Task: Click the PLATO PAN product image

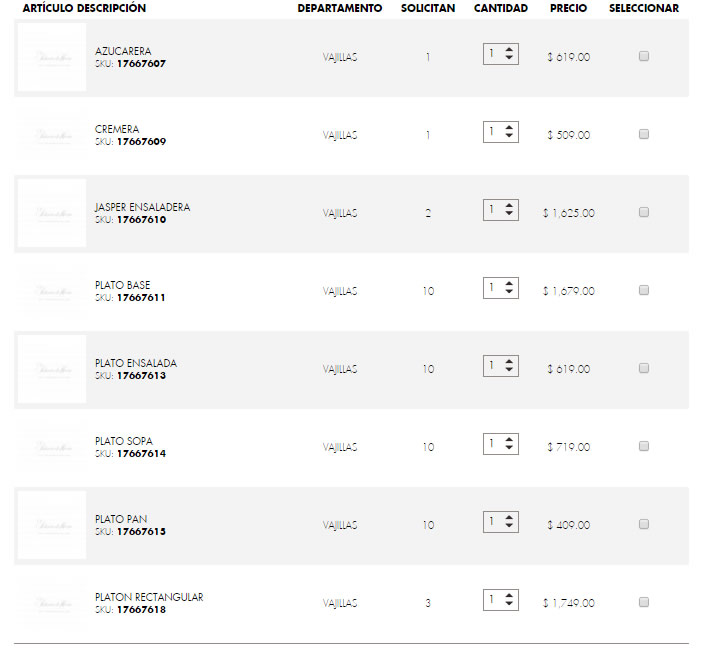Action: tap(52, 525)
